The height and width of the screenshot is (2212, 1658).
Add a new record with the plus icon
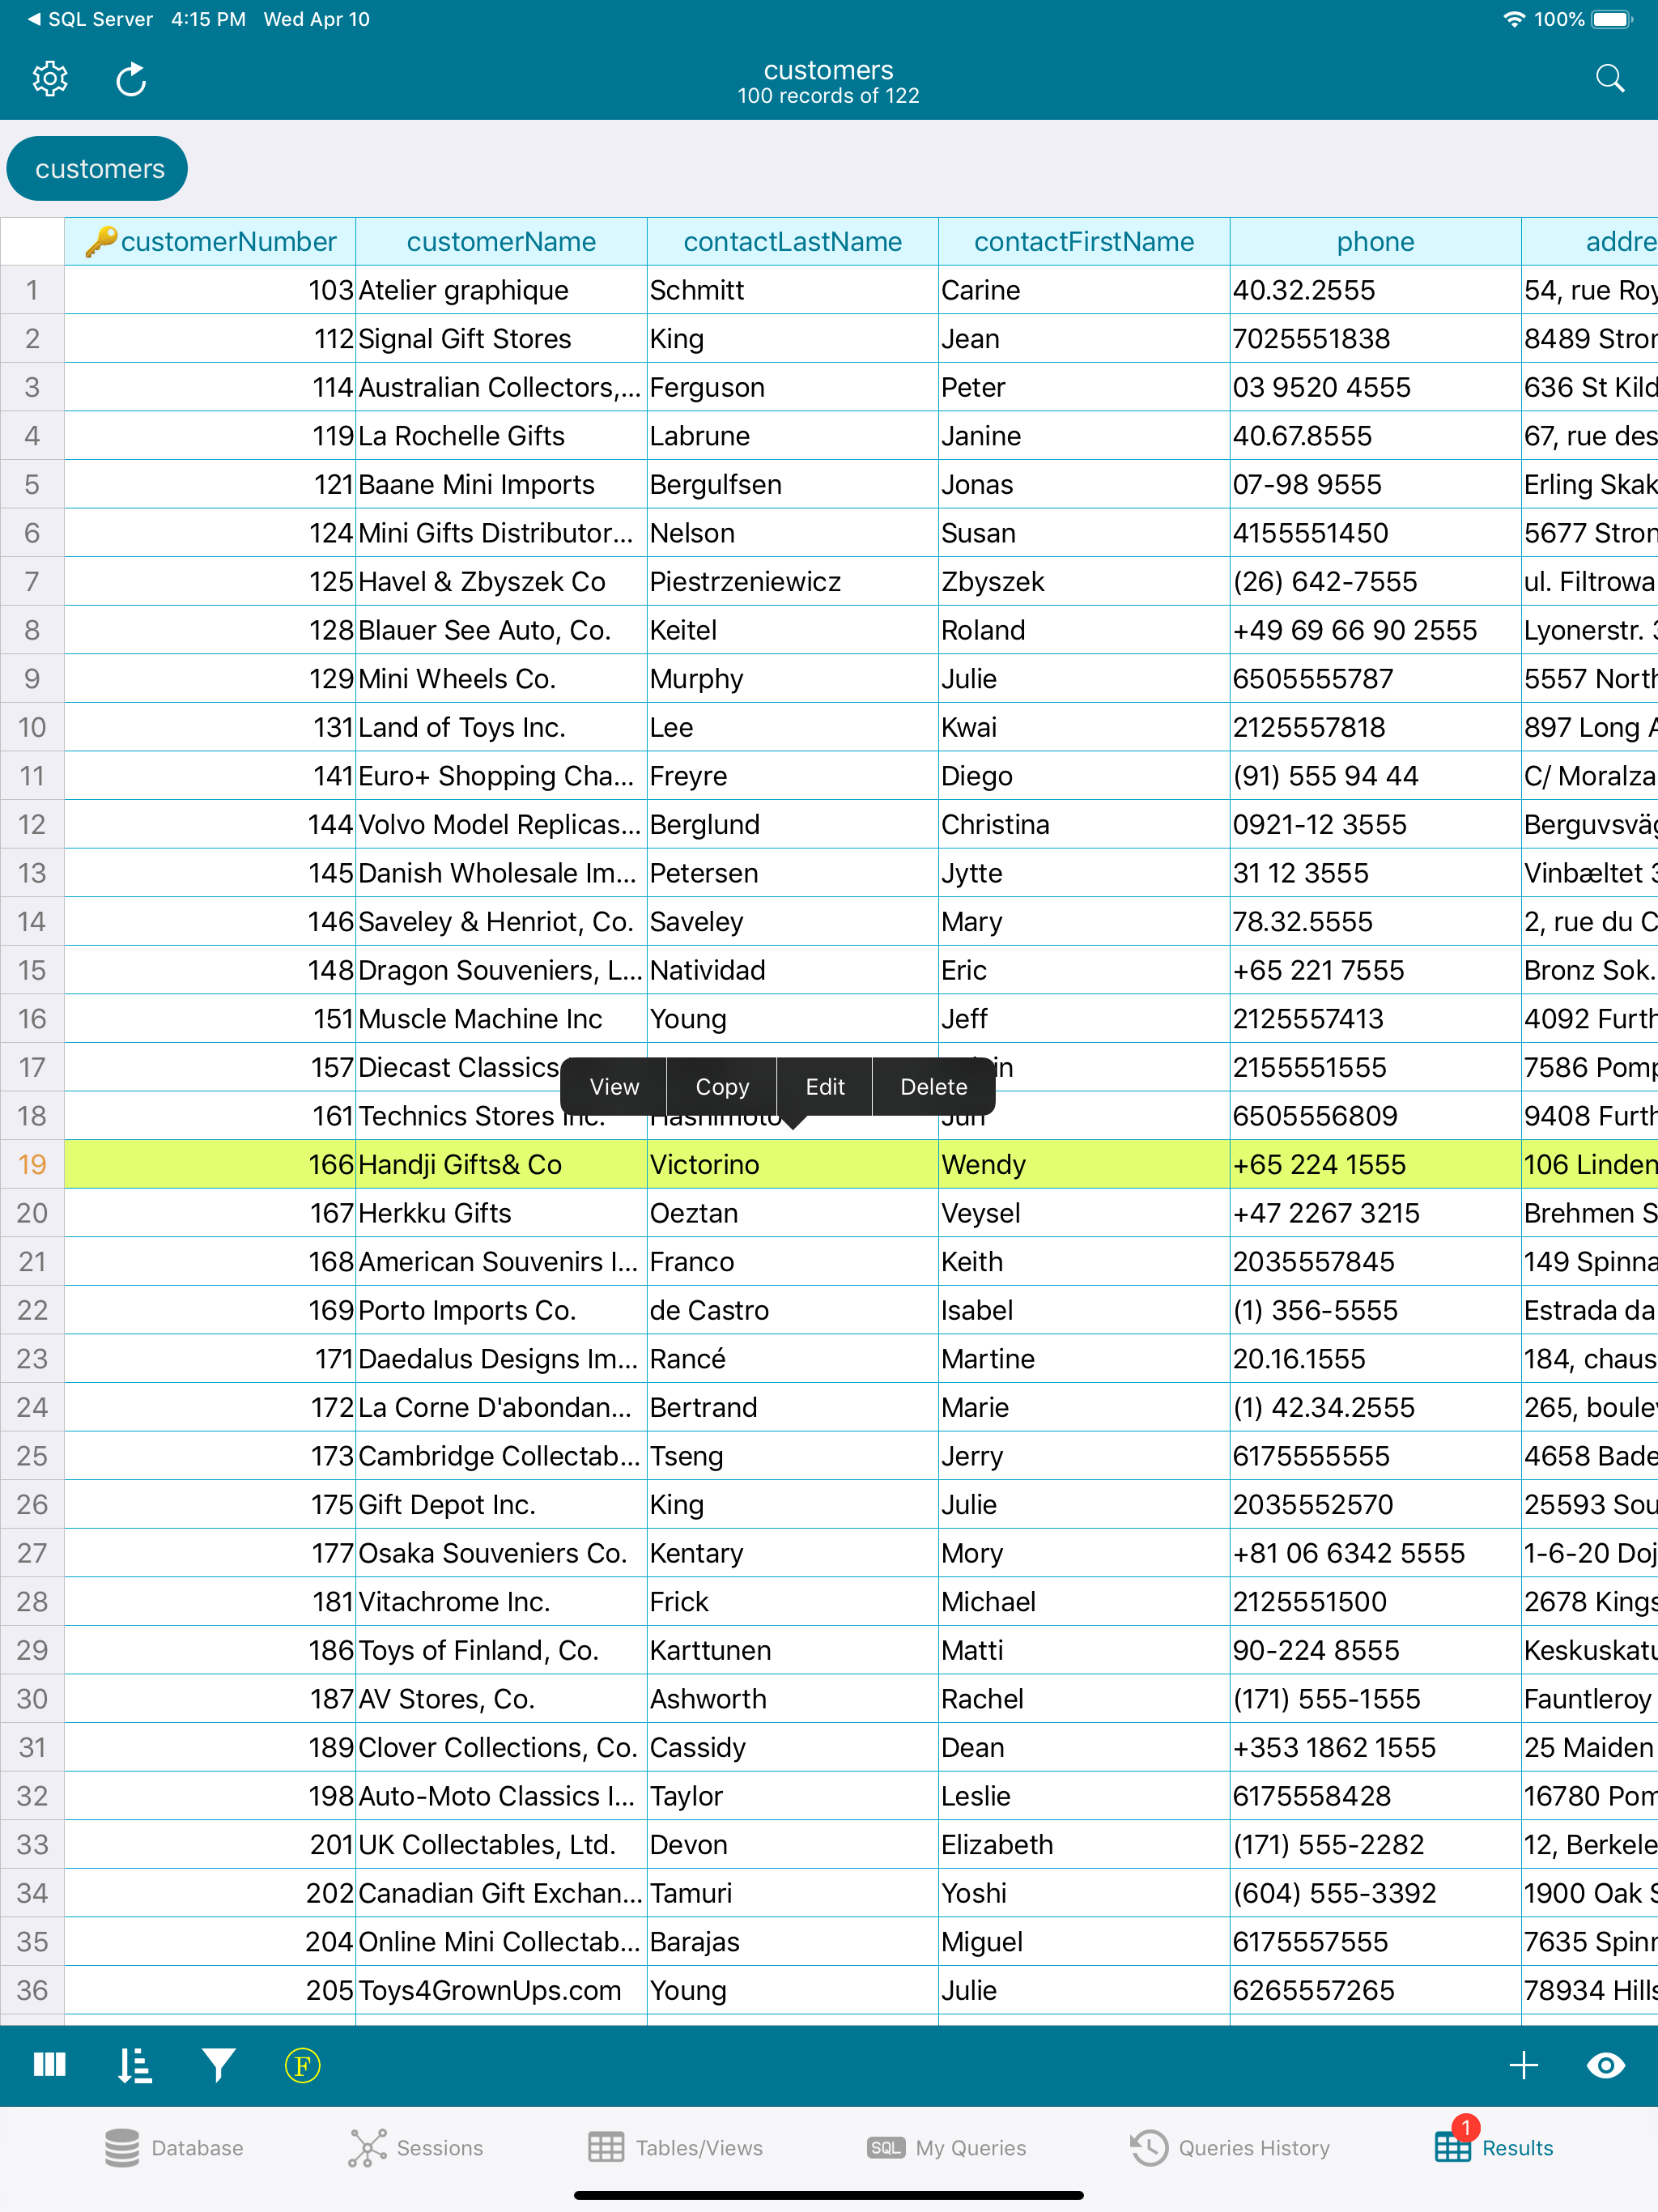tap(1524, 2064)
